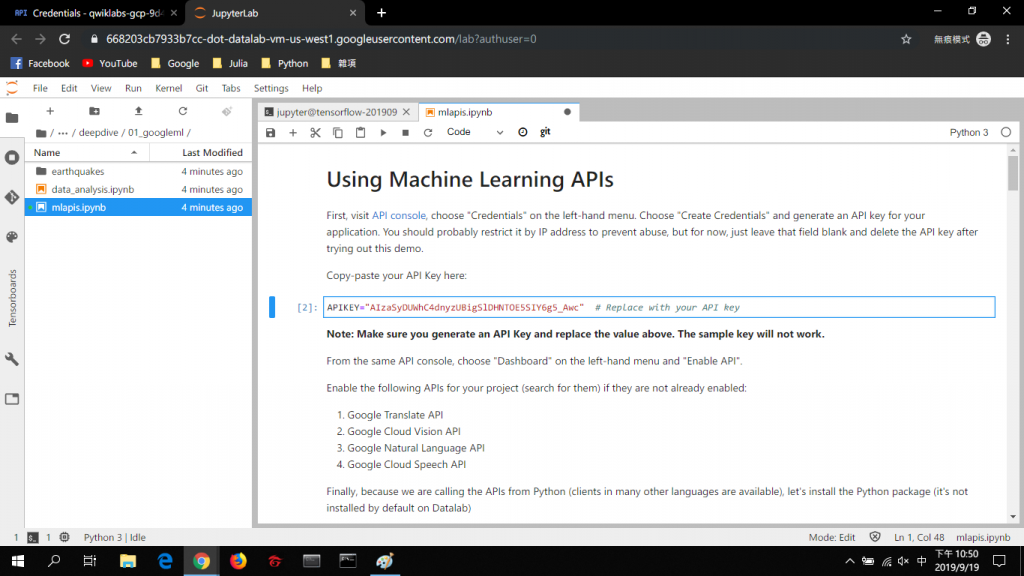Click the new folder icon
This screenshot has width=1024, height=576.
point(94,111)
